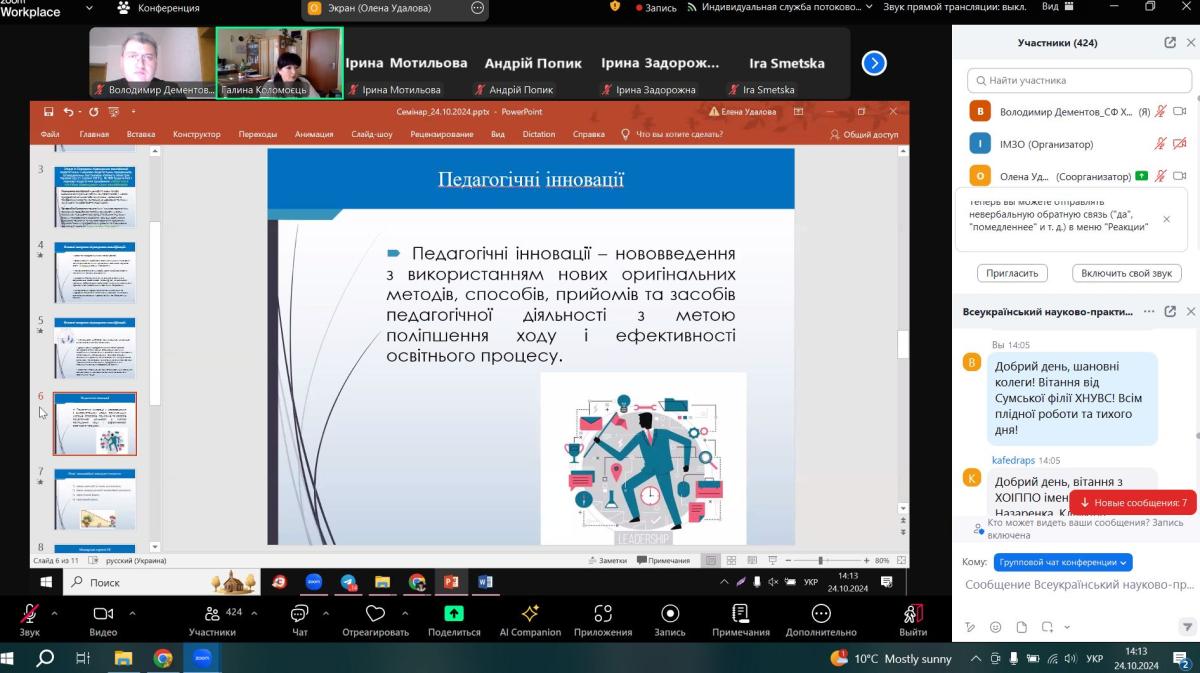
Task: Click the attach file icon in chat
Action: (1021, 627)
